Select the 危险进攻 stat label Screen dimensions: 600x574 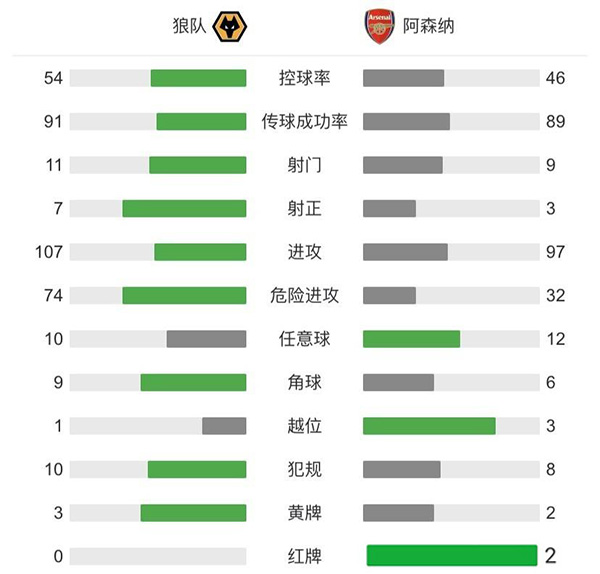point(305,296)
